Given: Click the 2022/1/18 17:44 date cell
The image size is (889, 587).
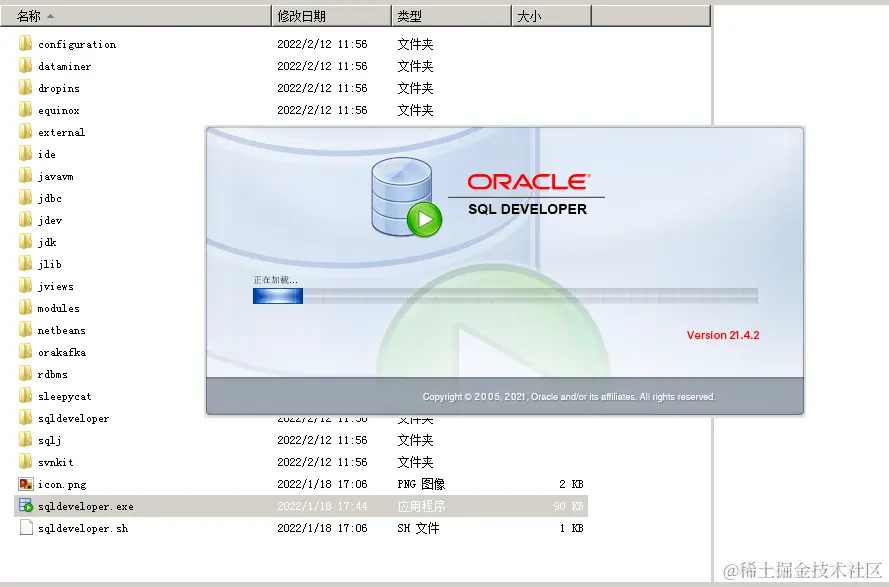Looking at the screenshot, I should [322, 506].
